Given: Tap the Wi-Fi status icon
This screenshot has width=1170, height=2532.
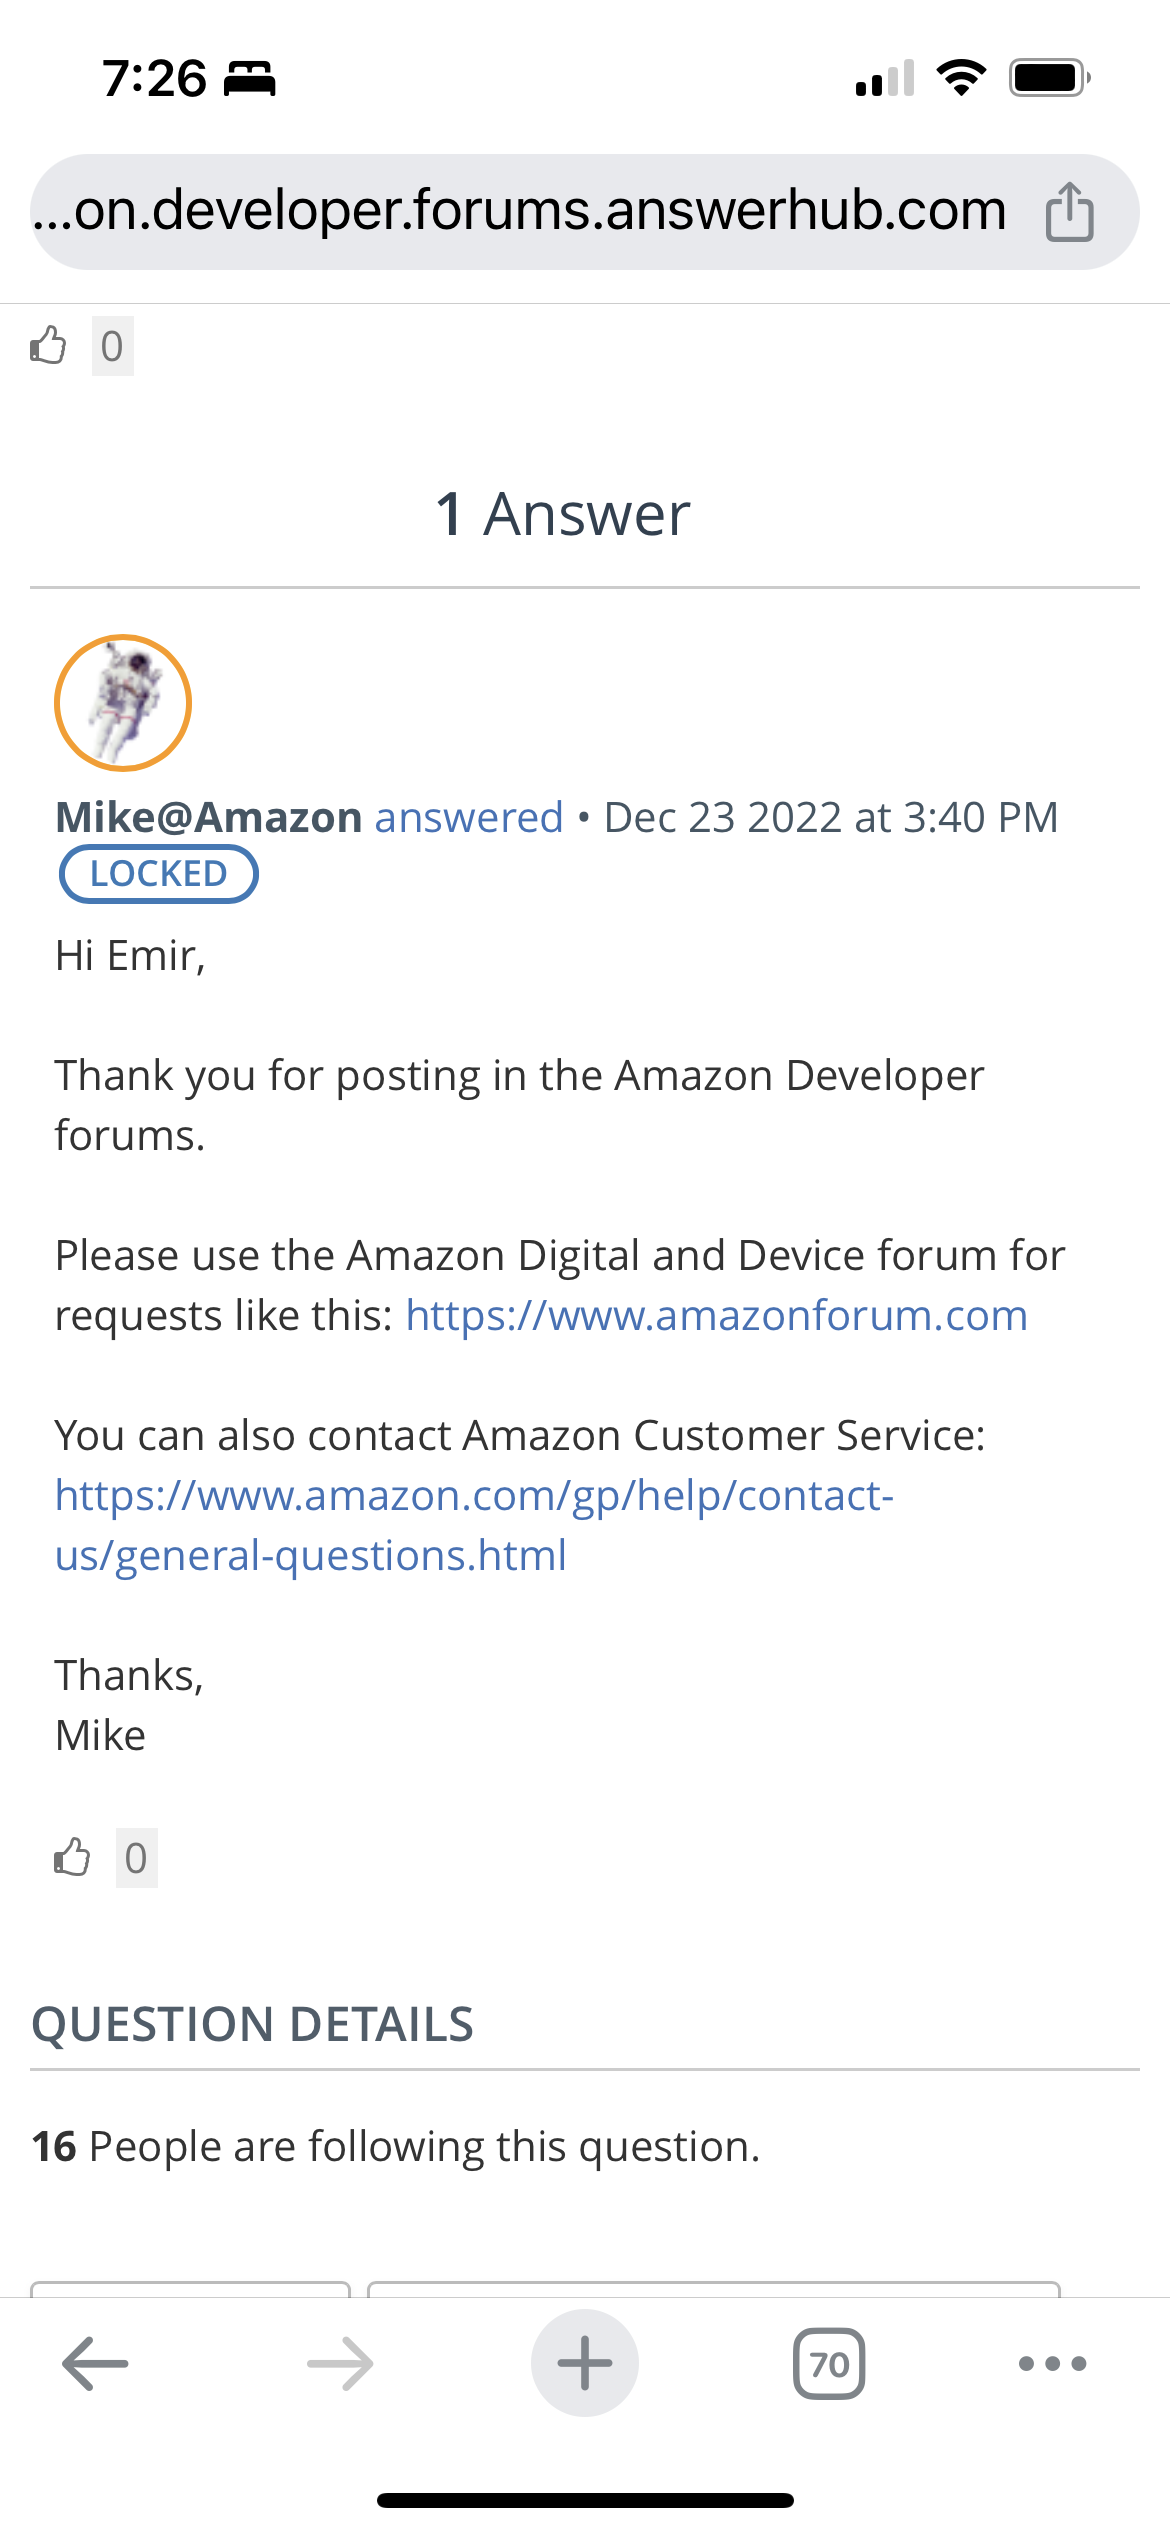Looking at the screenshot, I should [x=962, y=78].
